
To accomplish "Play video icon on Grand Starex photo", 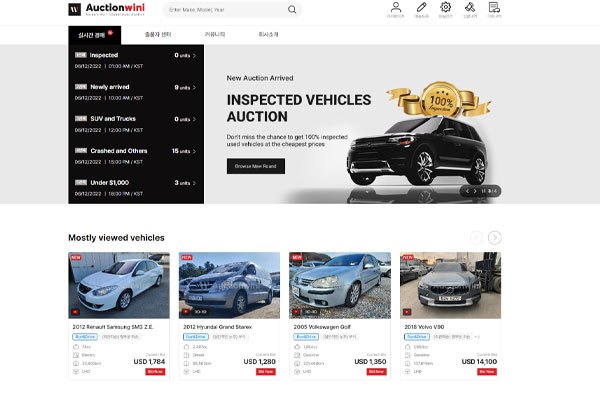I will (186, 312).
